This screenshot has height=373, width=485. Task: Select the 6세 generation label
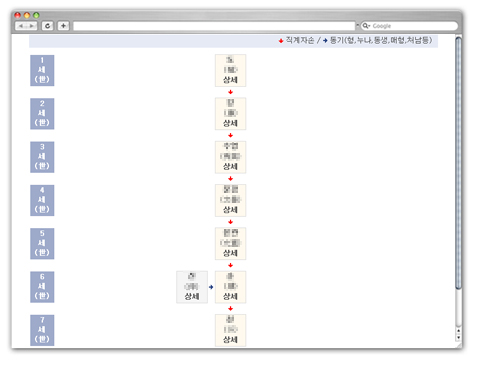42,287
